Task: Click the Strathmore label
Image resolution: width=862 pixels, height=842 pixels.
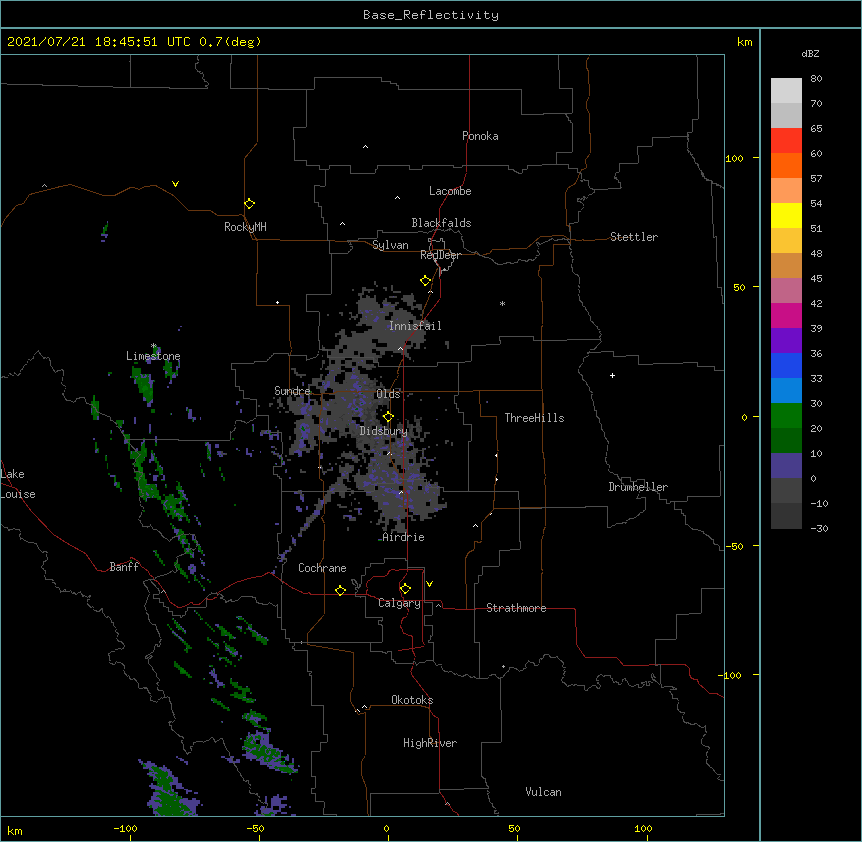Action: (516, 608)
